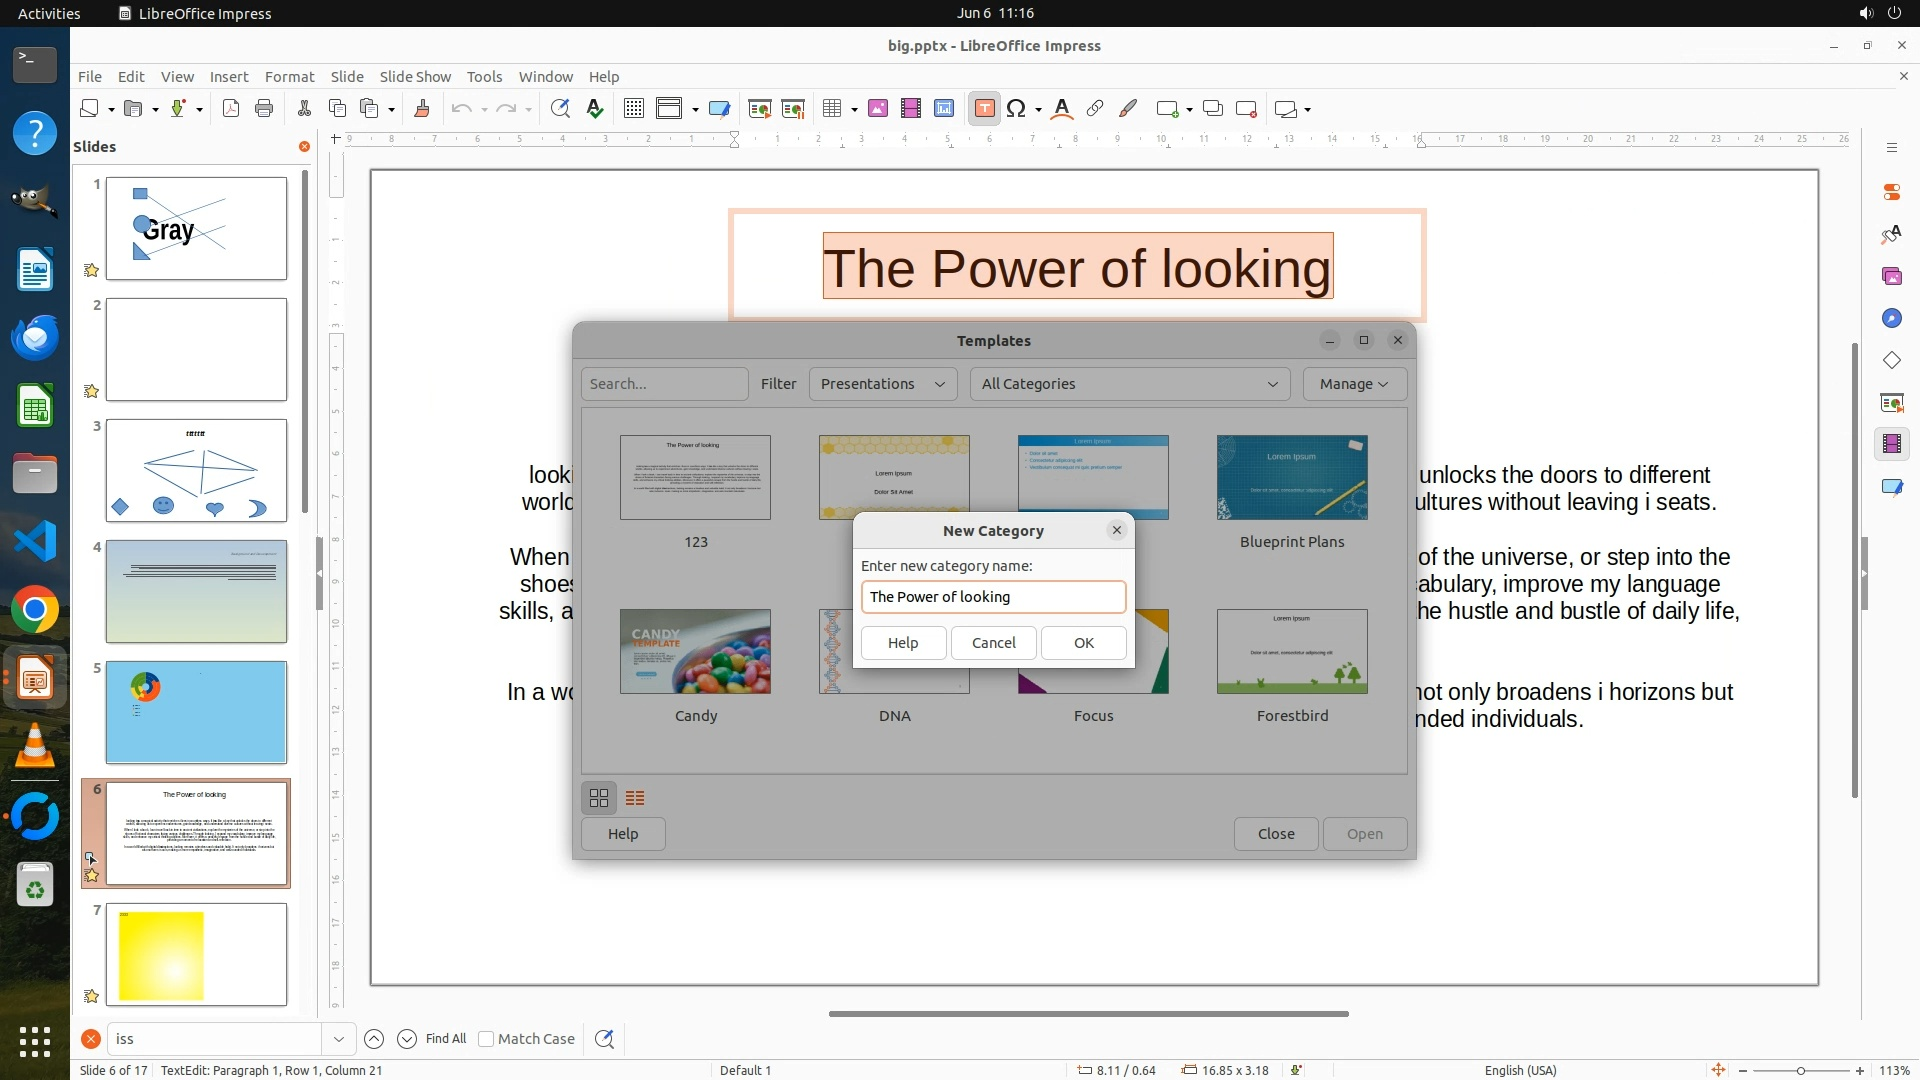Image resolution: width=1920 pixels, height=1080 pixels.
Task: Click the Clone Formatting paintbrush icon
Action: (421, 109)
